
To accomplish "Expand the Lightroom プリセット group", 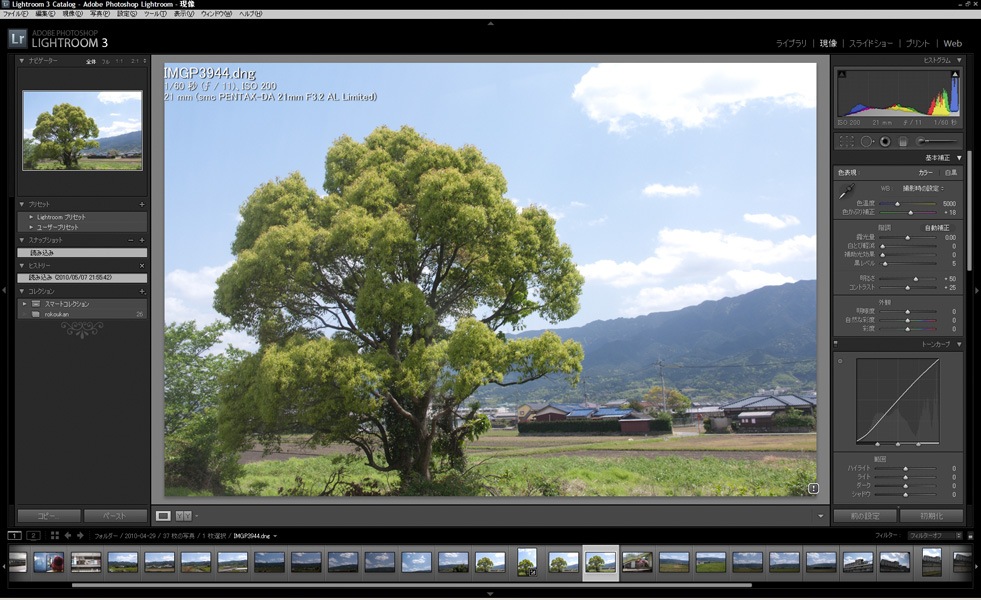I will tap(60, 217).
